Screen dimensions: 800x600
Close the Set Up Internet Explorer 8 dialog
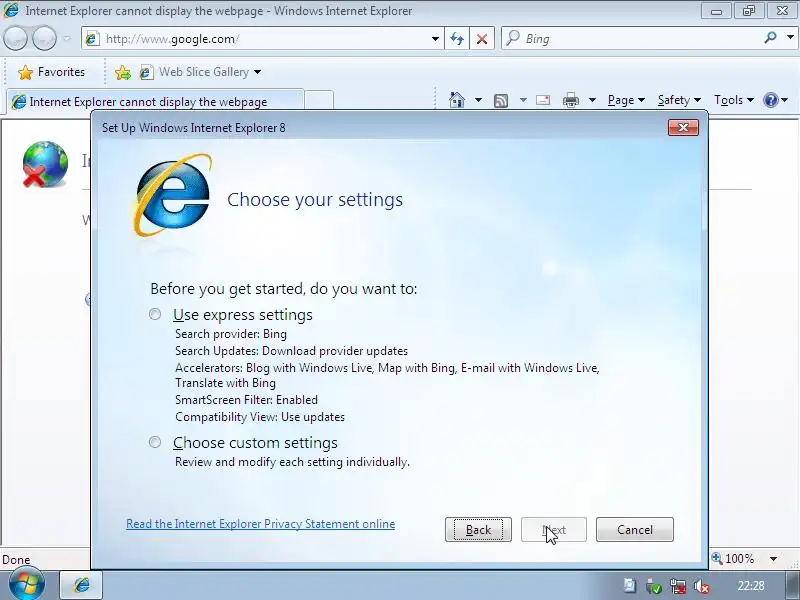pos(683,127)
